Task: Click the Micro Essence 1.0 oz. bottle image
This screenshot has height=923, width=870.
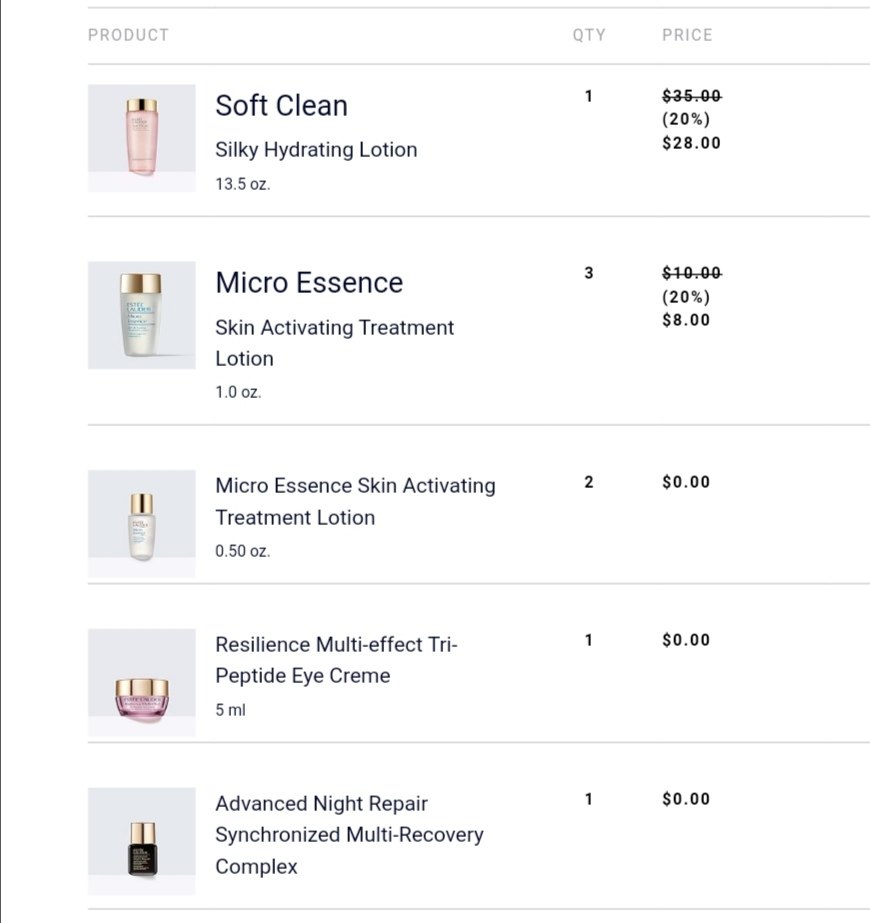Action: tap(141, 315)
